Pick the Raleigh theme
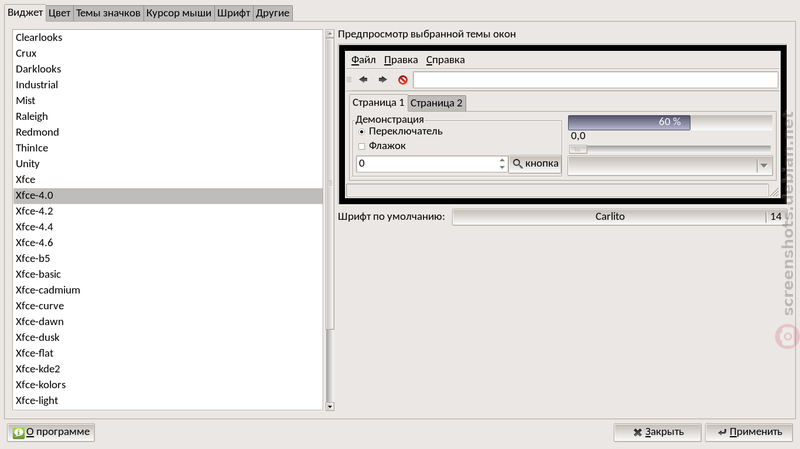The width and height of the screenshot is (800, 449). coord(168,116)
